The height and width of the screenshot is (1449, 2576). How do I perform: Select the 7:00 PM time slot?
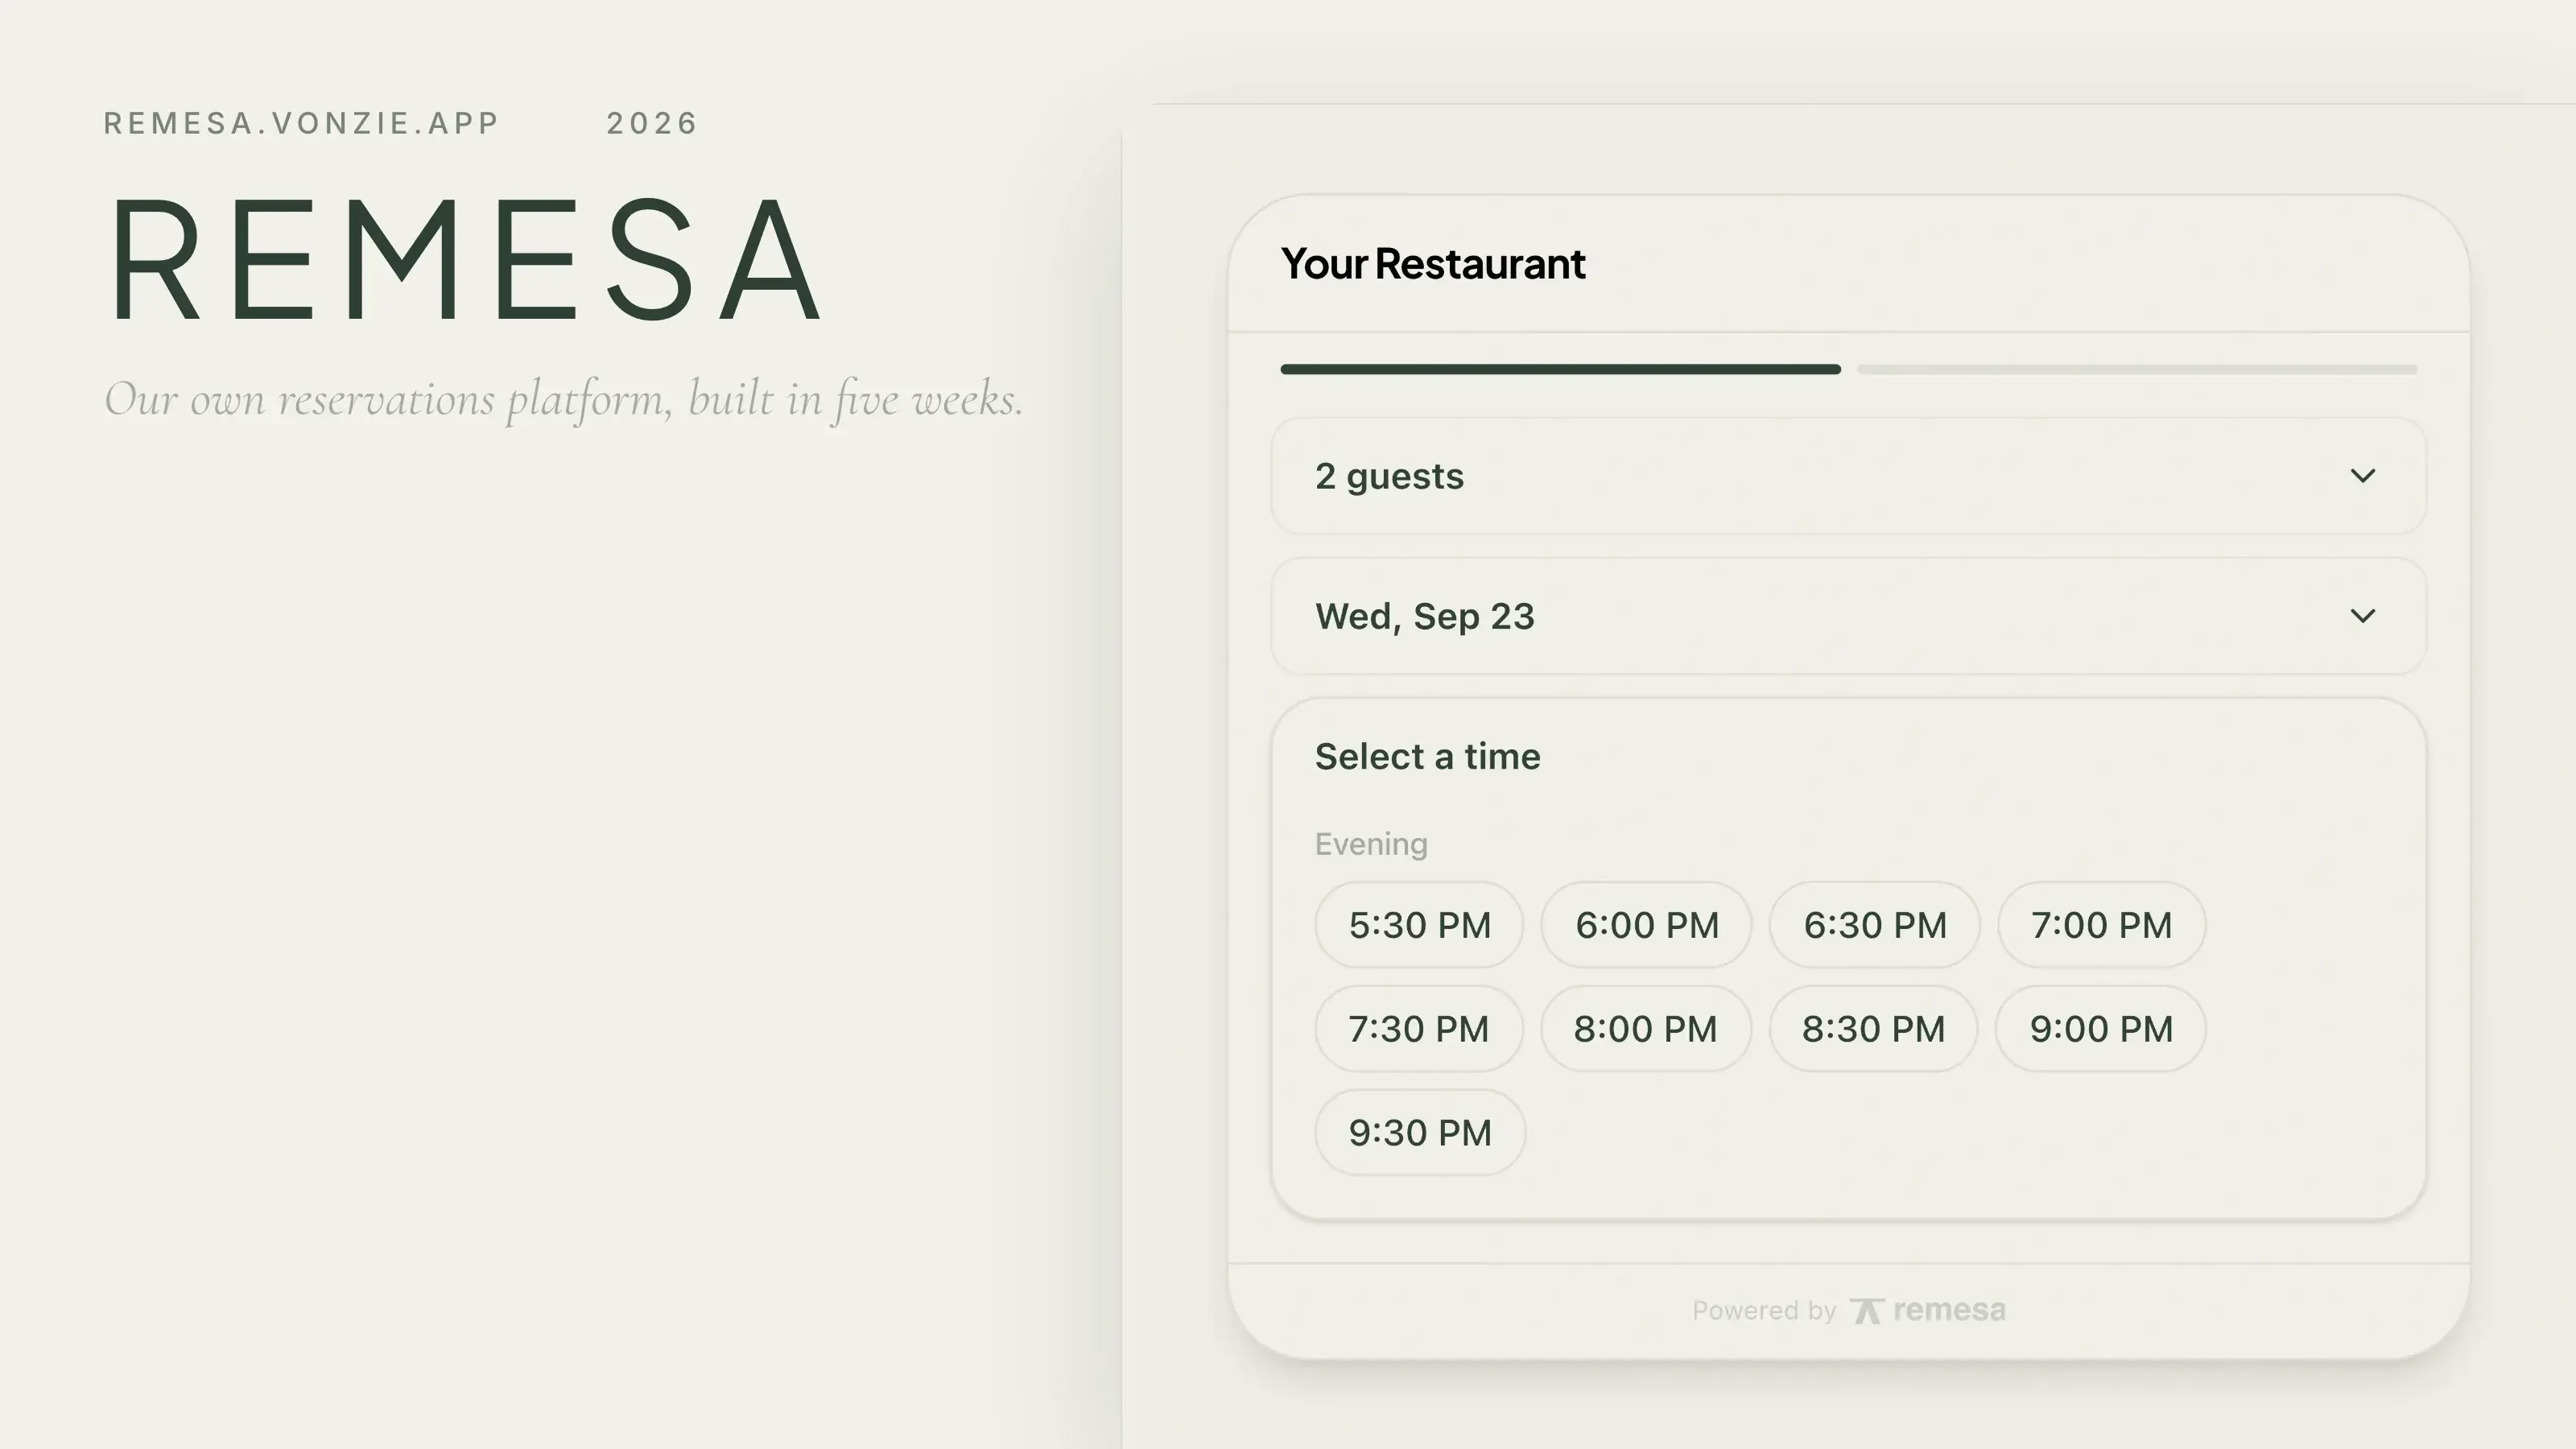(x=2101, y=925)
